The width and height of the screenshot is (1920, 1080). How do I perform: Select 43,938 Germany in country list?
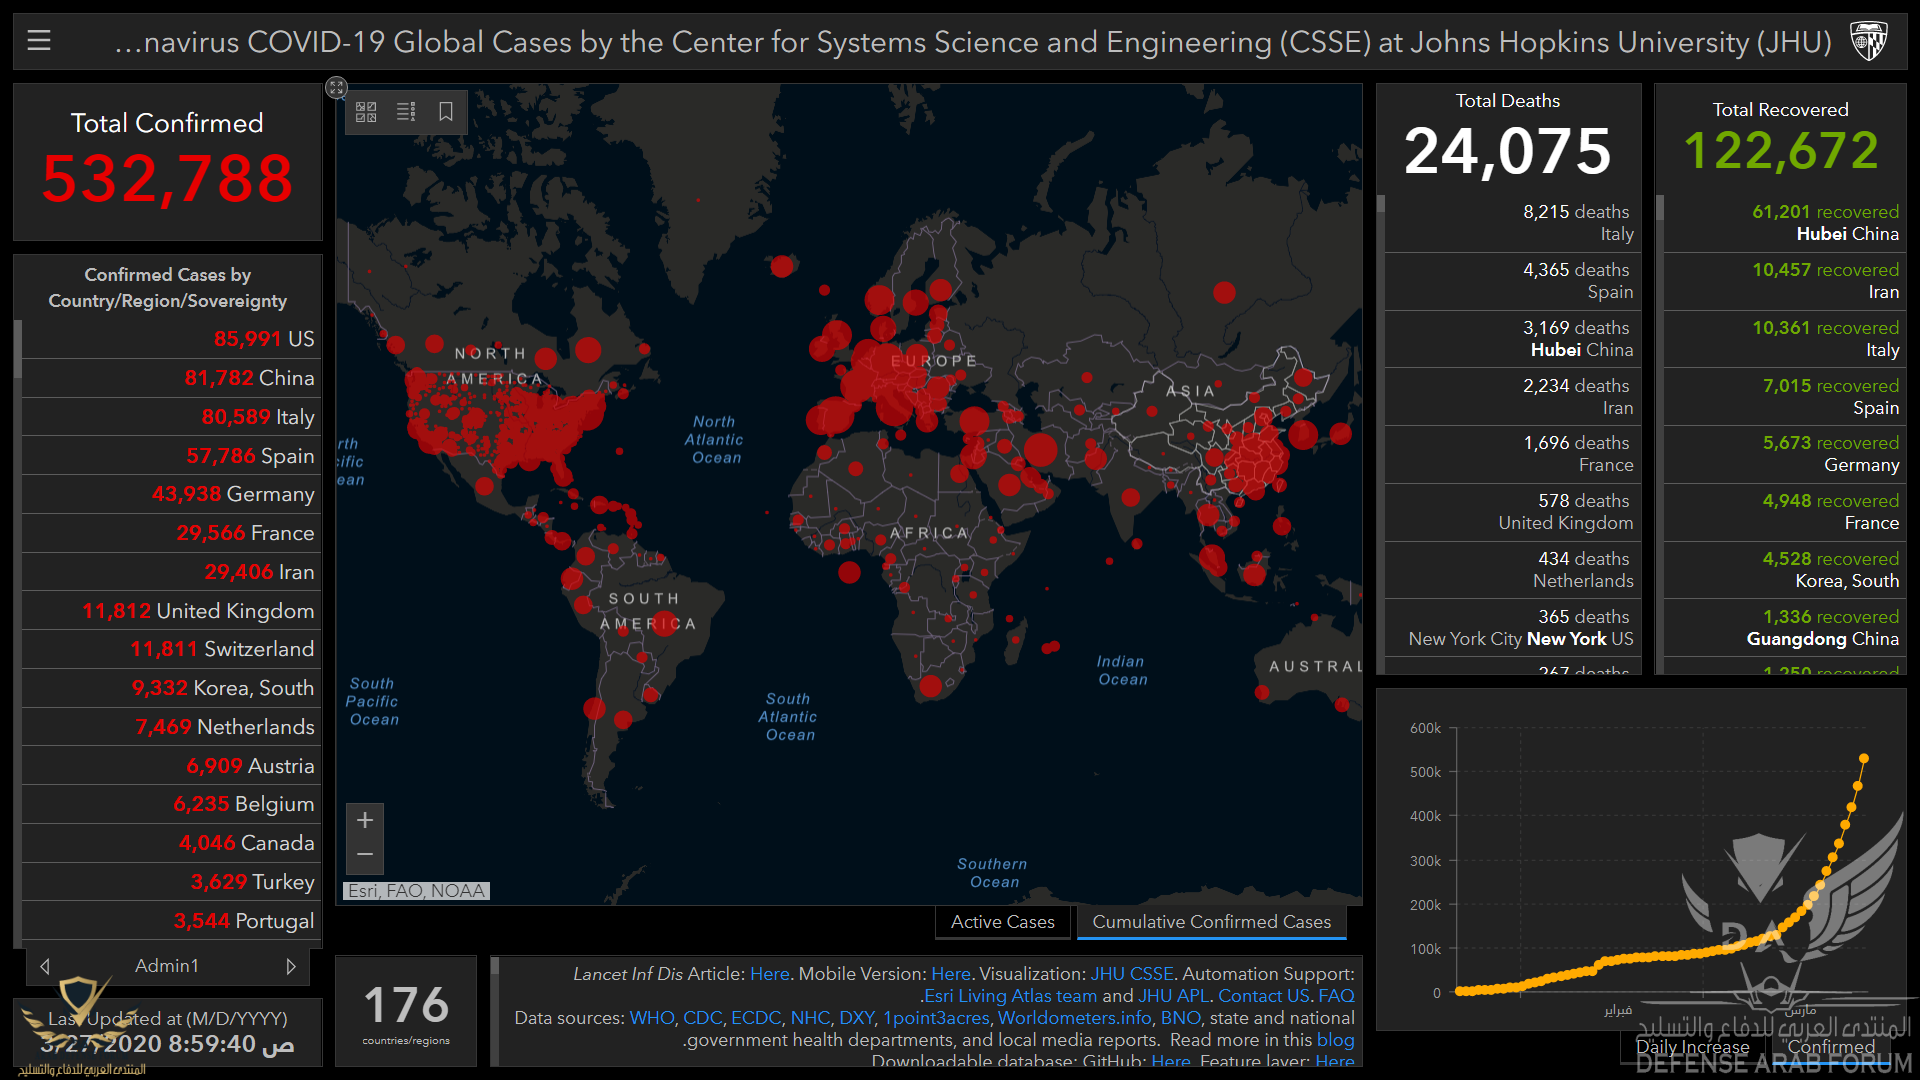click(171, 494)
